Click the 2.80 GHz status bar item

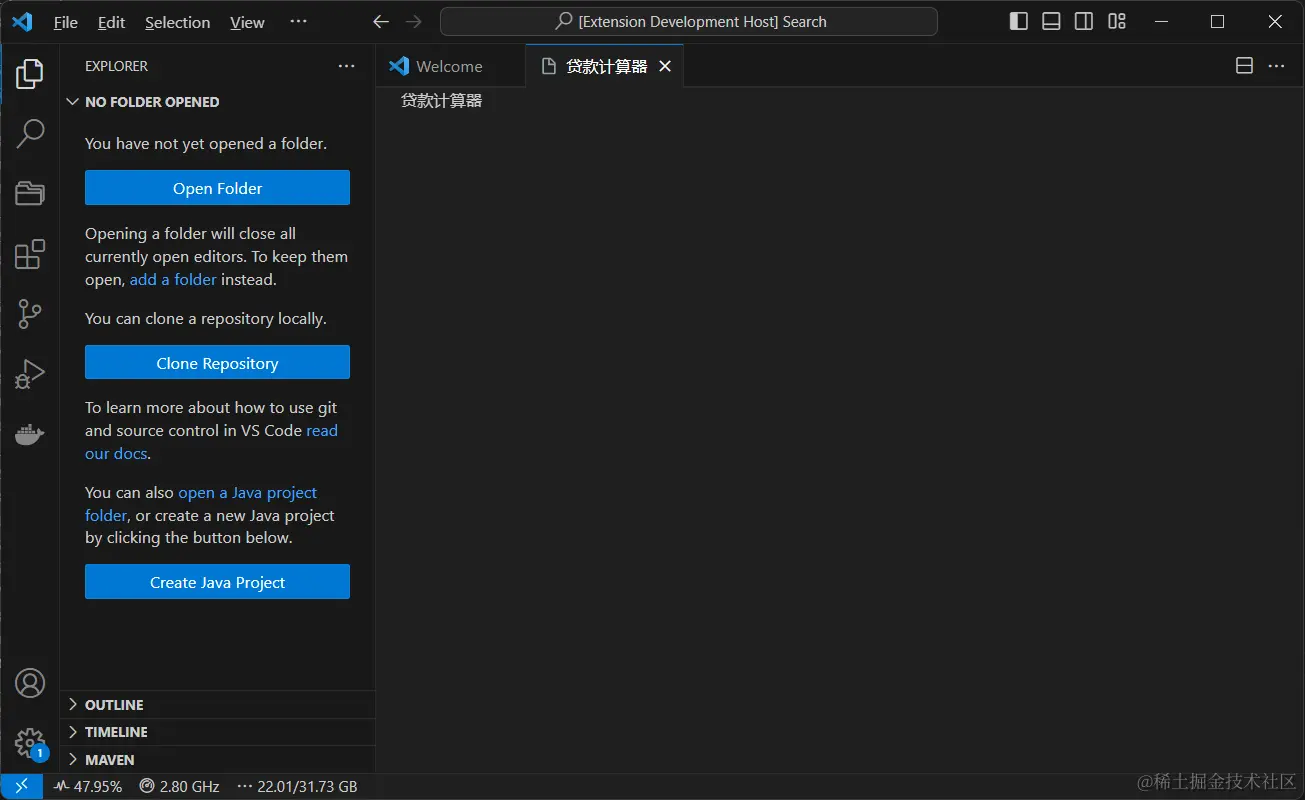pyautogui.click(x=179, y=786)
